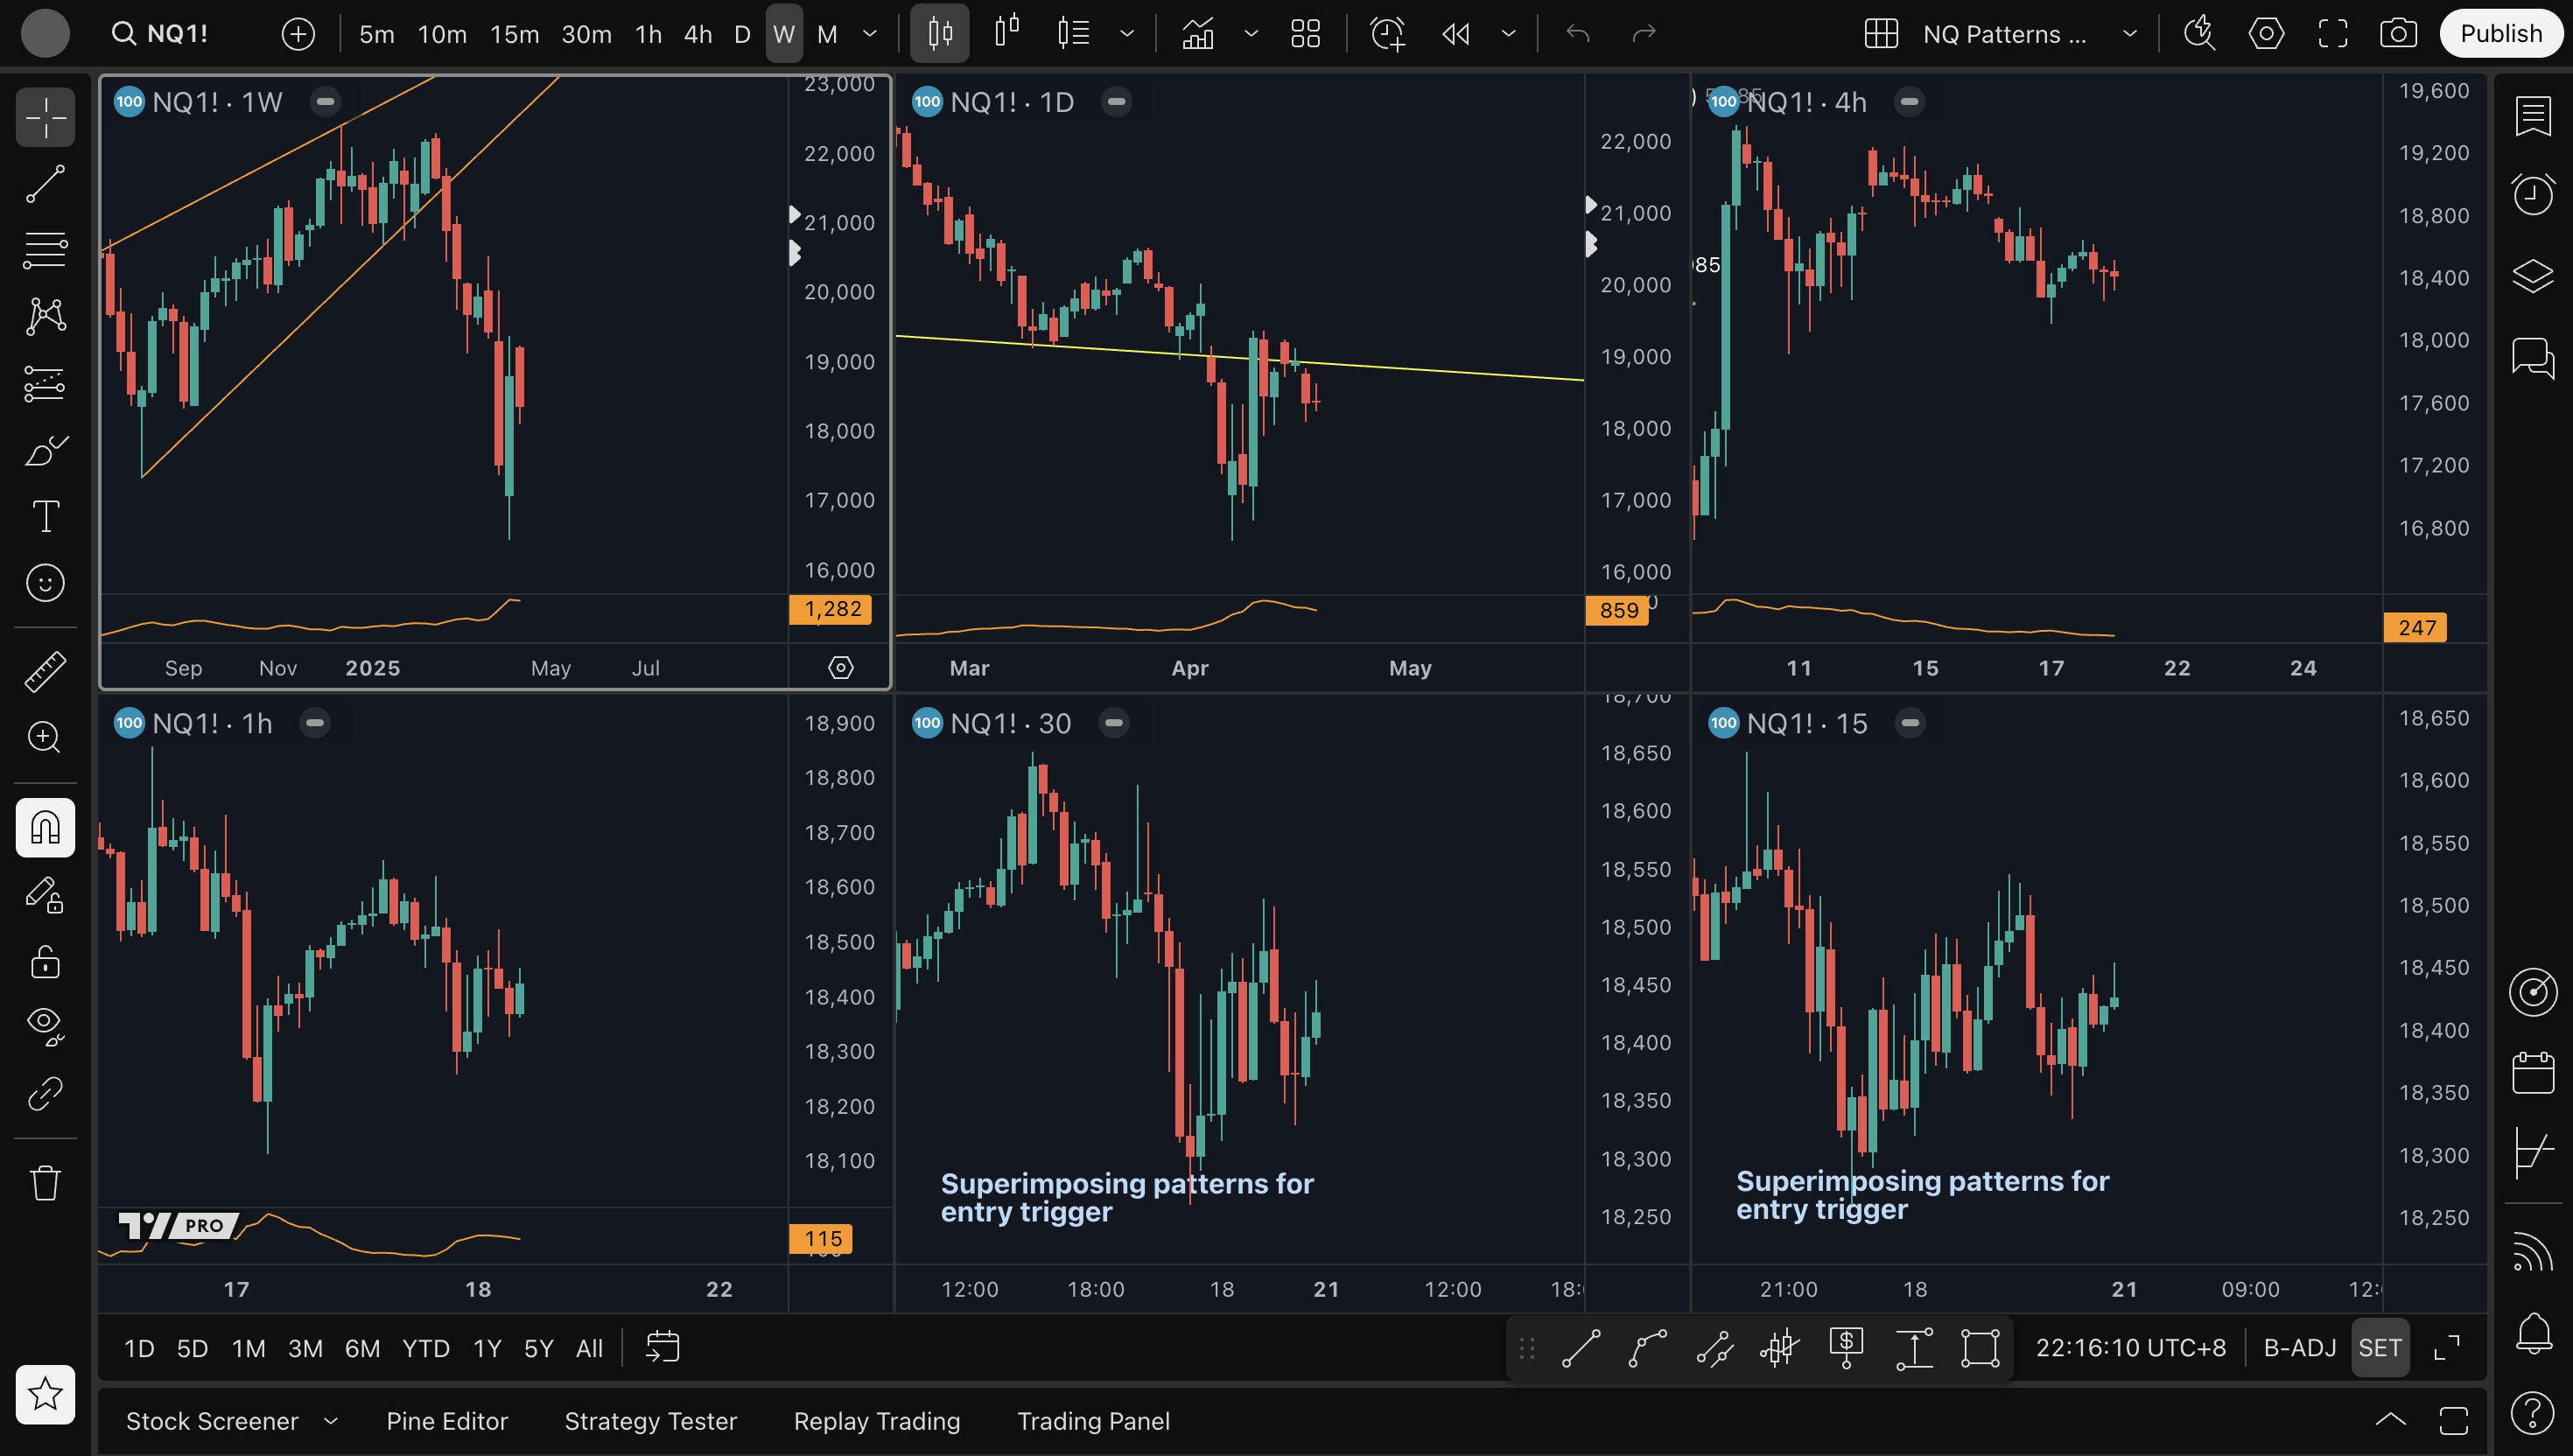Image resolution: width=2573 pixels, height=1456 pixels.
Task: Pick the measure ruler tool
Action: (45, 671)
